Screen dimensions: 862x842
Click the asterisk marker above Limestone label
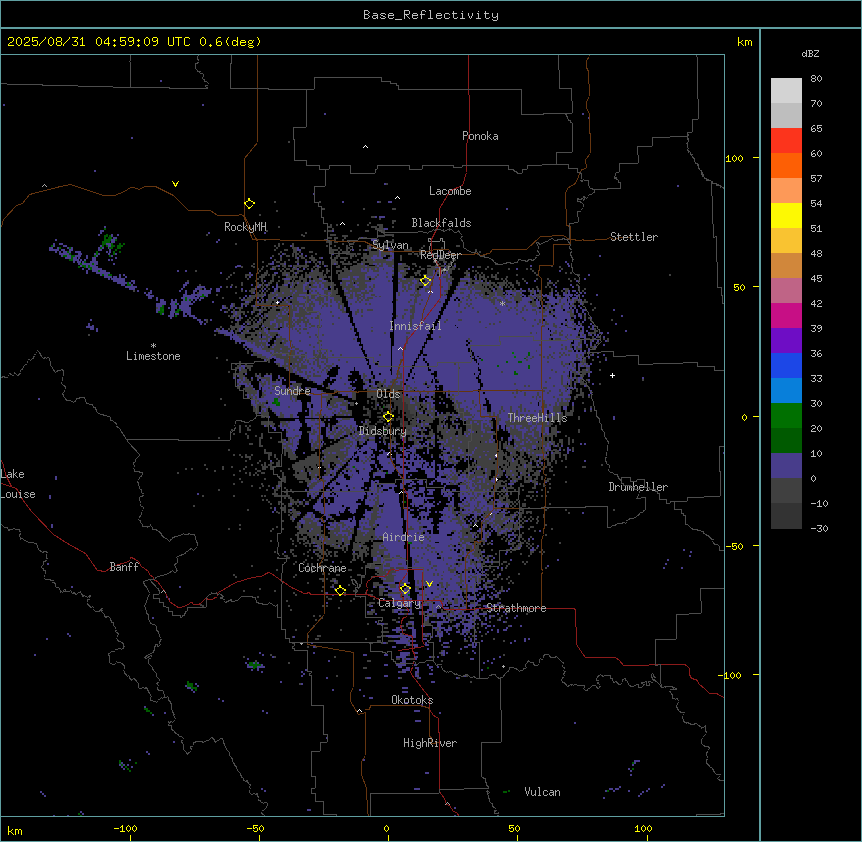click(x=153, y=346)
